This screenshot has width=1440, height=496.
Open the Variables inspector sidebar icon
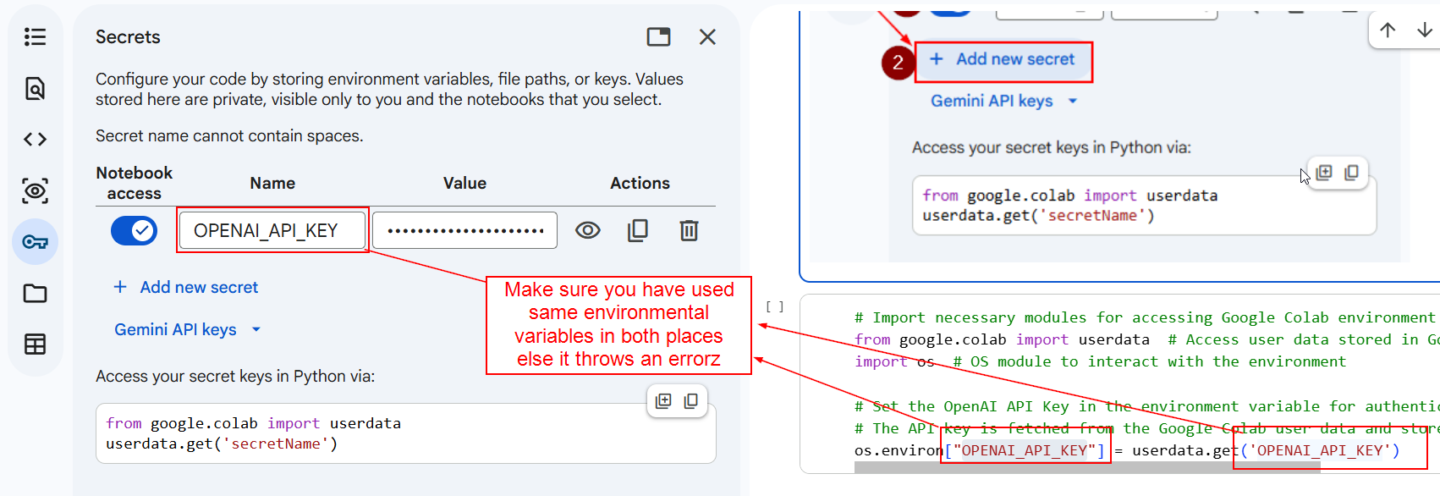[35, 190]
